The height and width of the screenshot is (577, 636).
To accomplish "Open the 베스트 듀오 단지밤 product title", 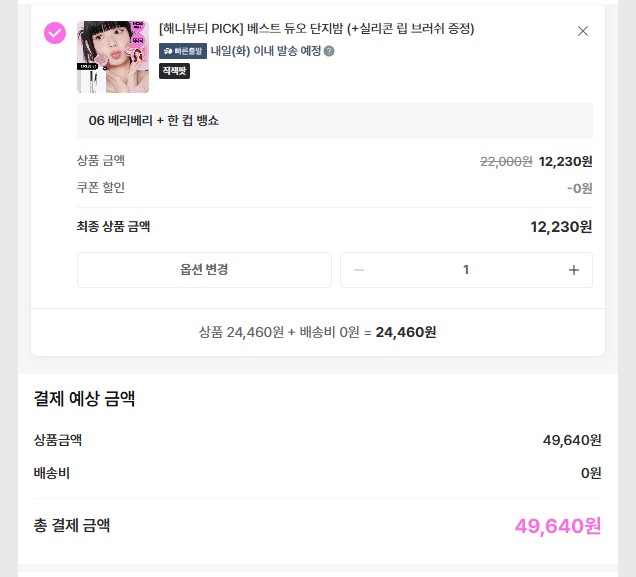I will [x=316, y=29].
